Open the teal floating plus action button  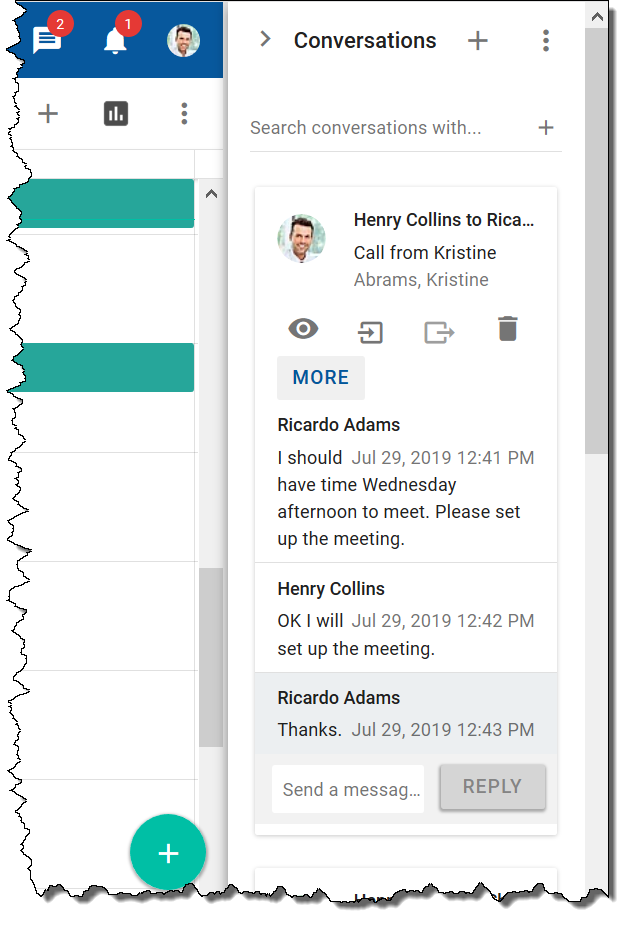[x=168, y=851]
